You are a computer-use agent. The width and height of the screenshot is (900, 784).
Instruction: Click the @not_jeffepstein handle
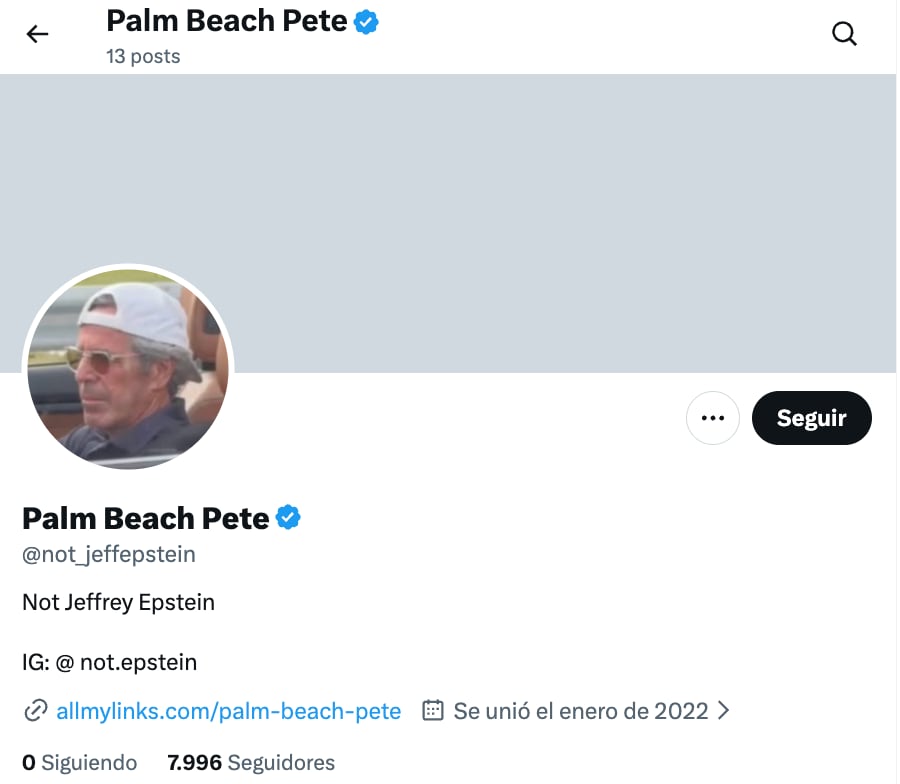click(108, 554)
